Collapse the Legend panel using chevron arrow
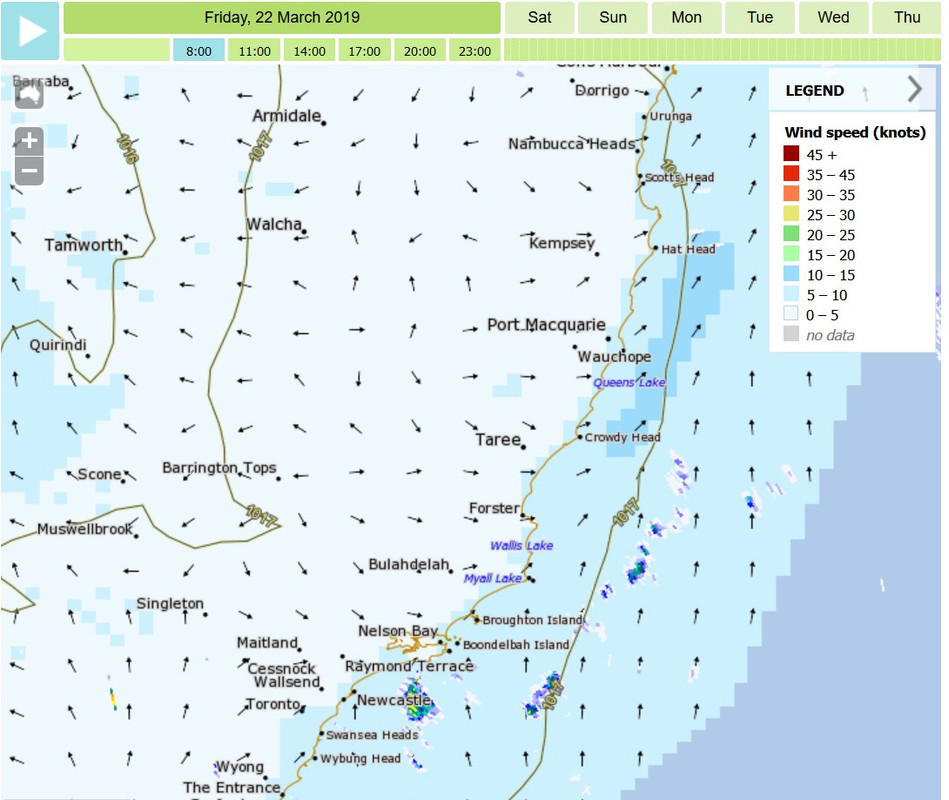Screen dimensions: 949x800 915,90
